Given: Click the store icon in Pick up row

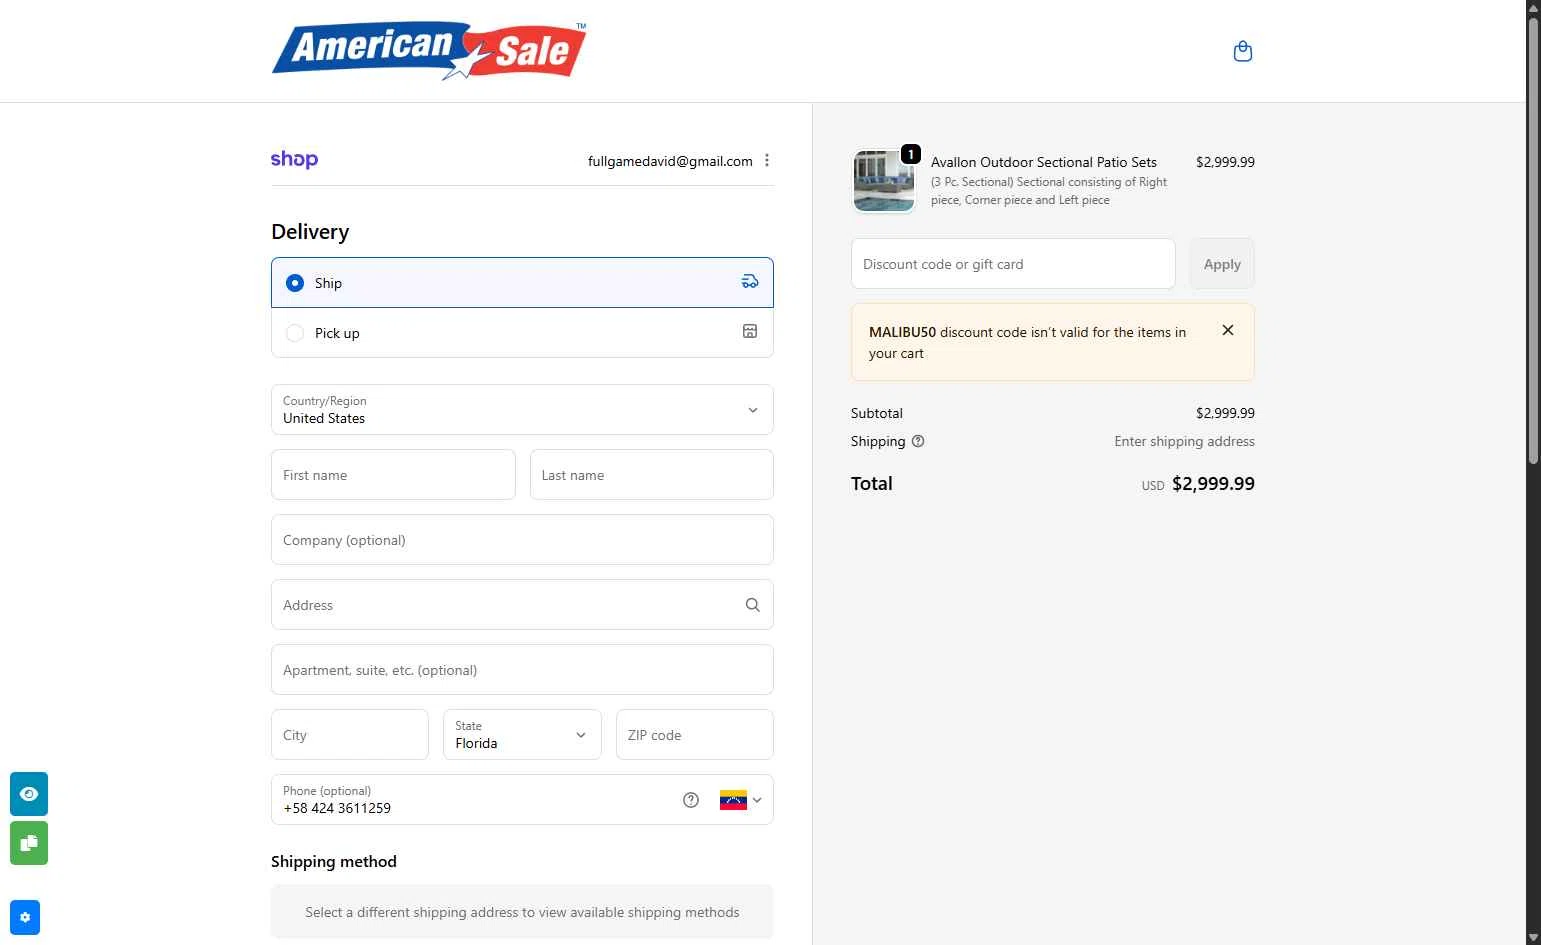Looking at the screenshot, I should click(750, 332).
